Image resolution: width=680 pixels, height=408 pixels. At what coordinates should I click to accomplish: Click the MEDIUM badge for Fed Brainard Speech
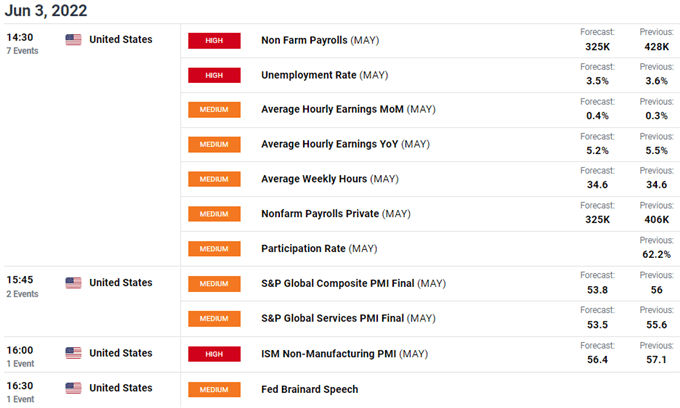click(x=214, y=389)
